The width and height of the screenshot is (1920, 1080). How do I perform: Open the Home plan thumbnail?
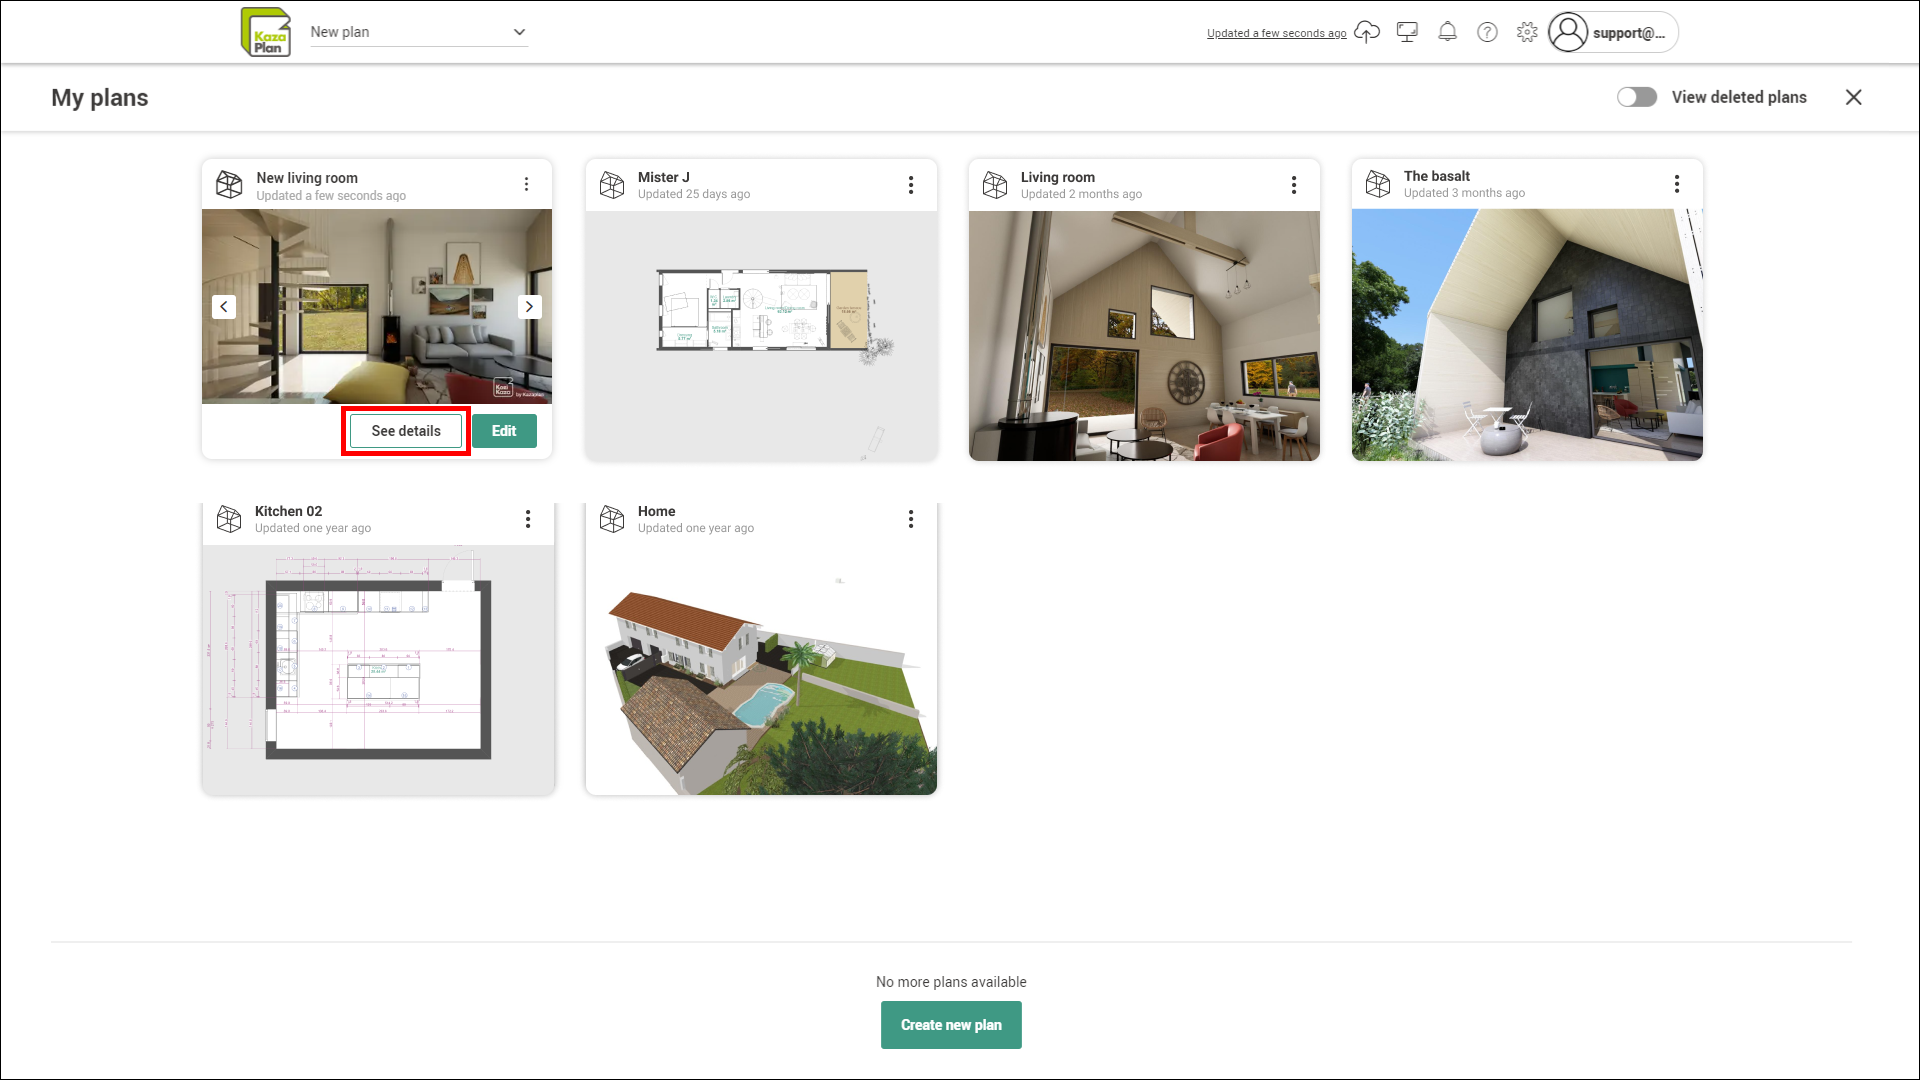(x=761, y=670)
